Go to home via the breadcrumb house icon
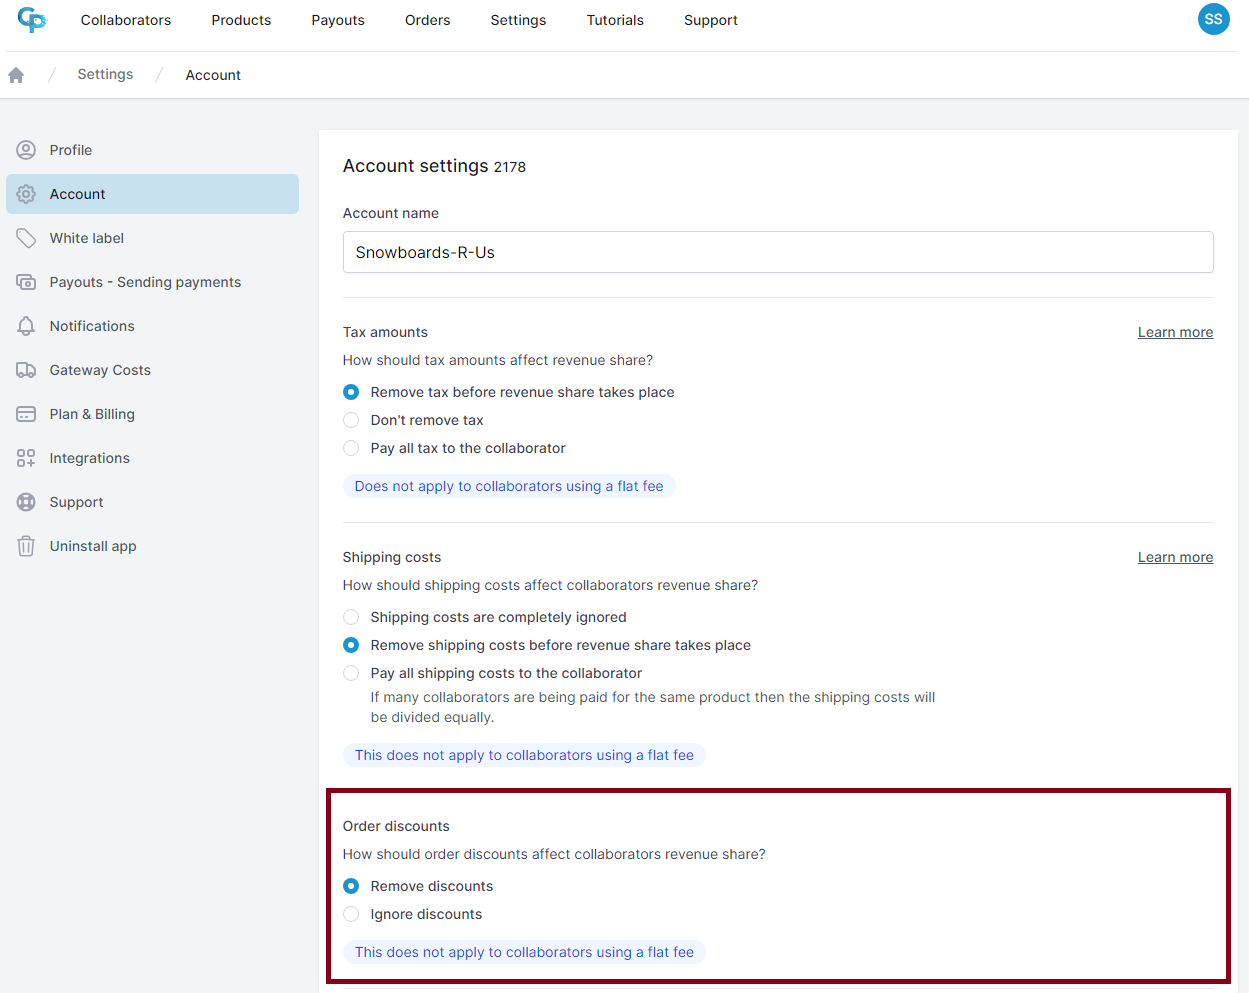This screenshot has width=1249, height=993. [16, 75]
